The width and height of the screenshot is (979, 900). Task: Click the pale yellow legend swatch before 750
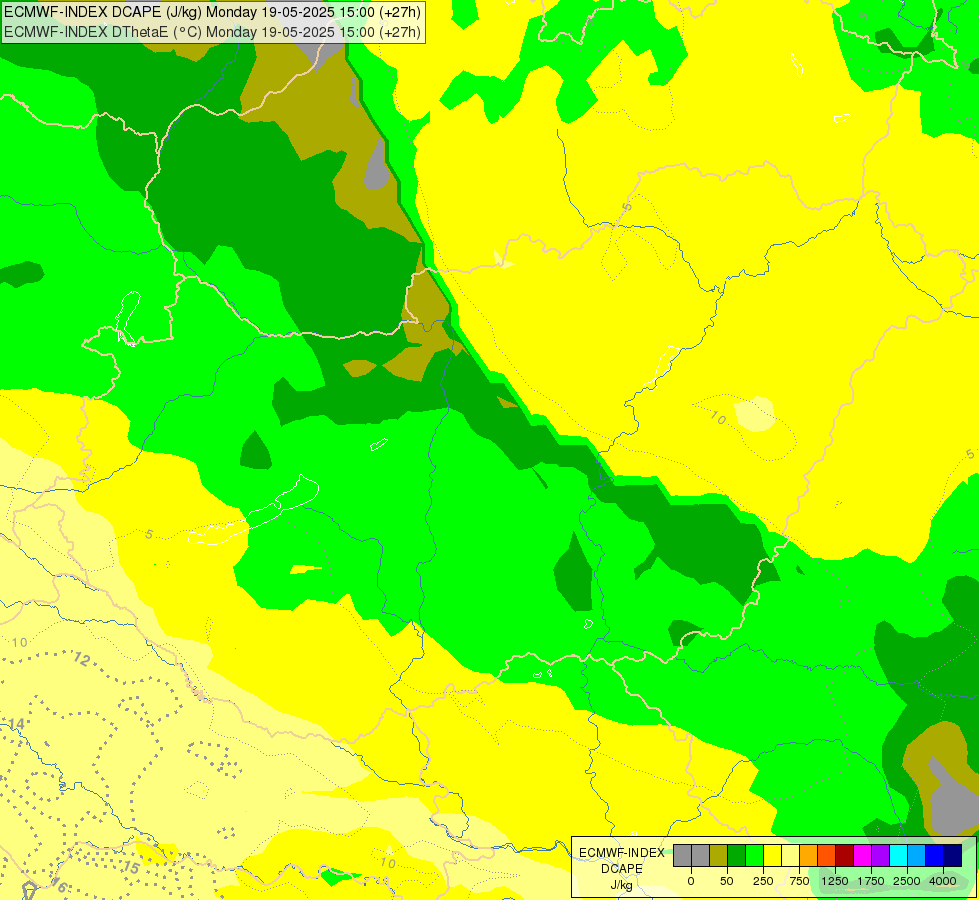[x=790, y=856]
